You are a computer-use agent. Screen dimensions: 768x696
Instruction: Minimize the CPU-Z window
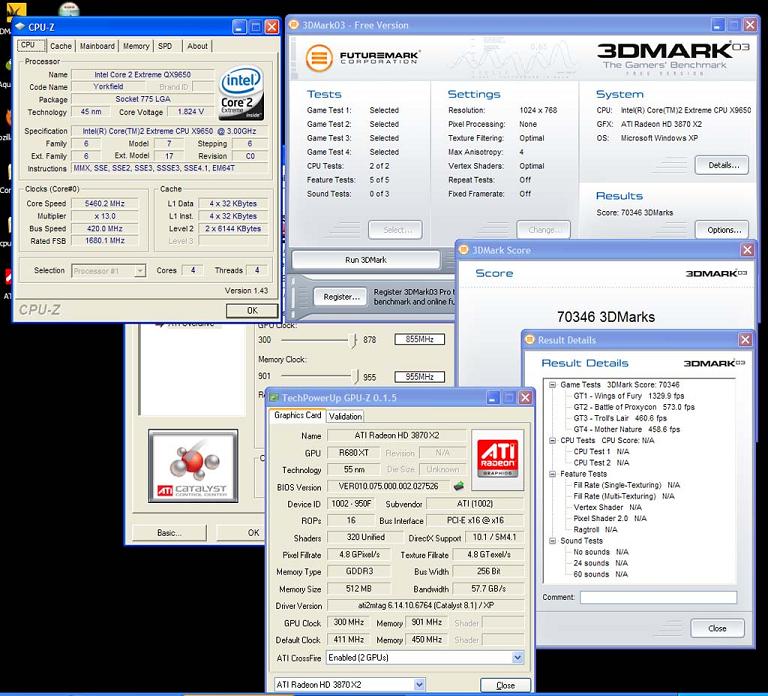(239, 27)
